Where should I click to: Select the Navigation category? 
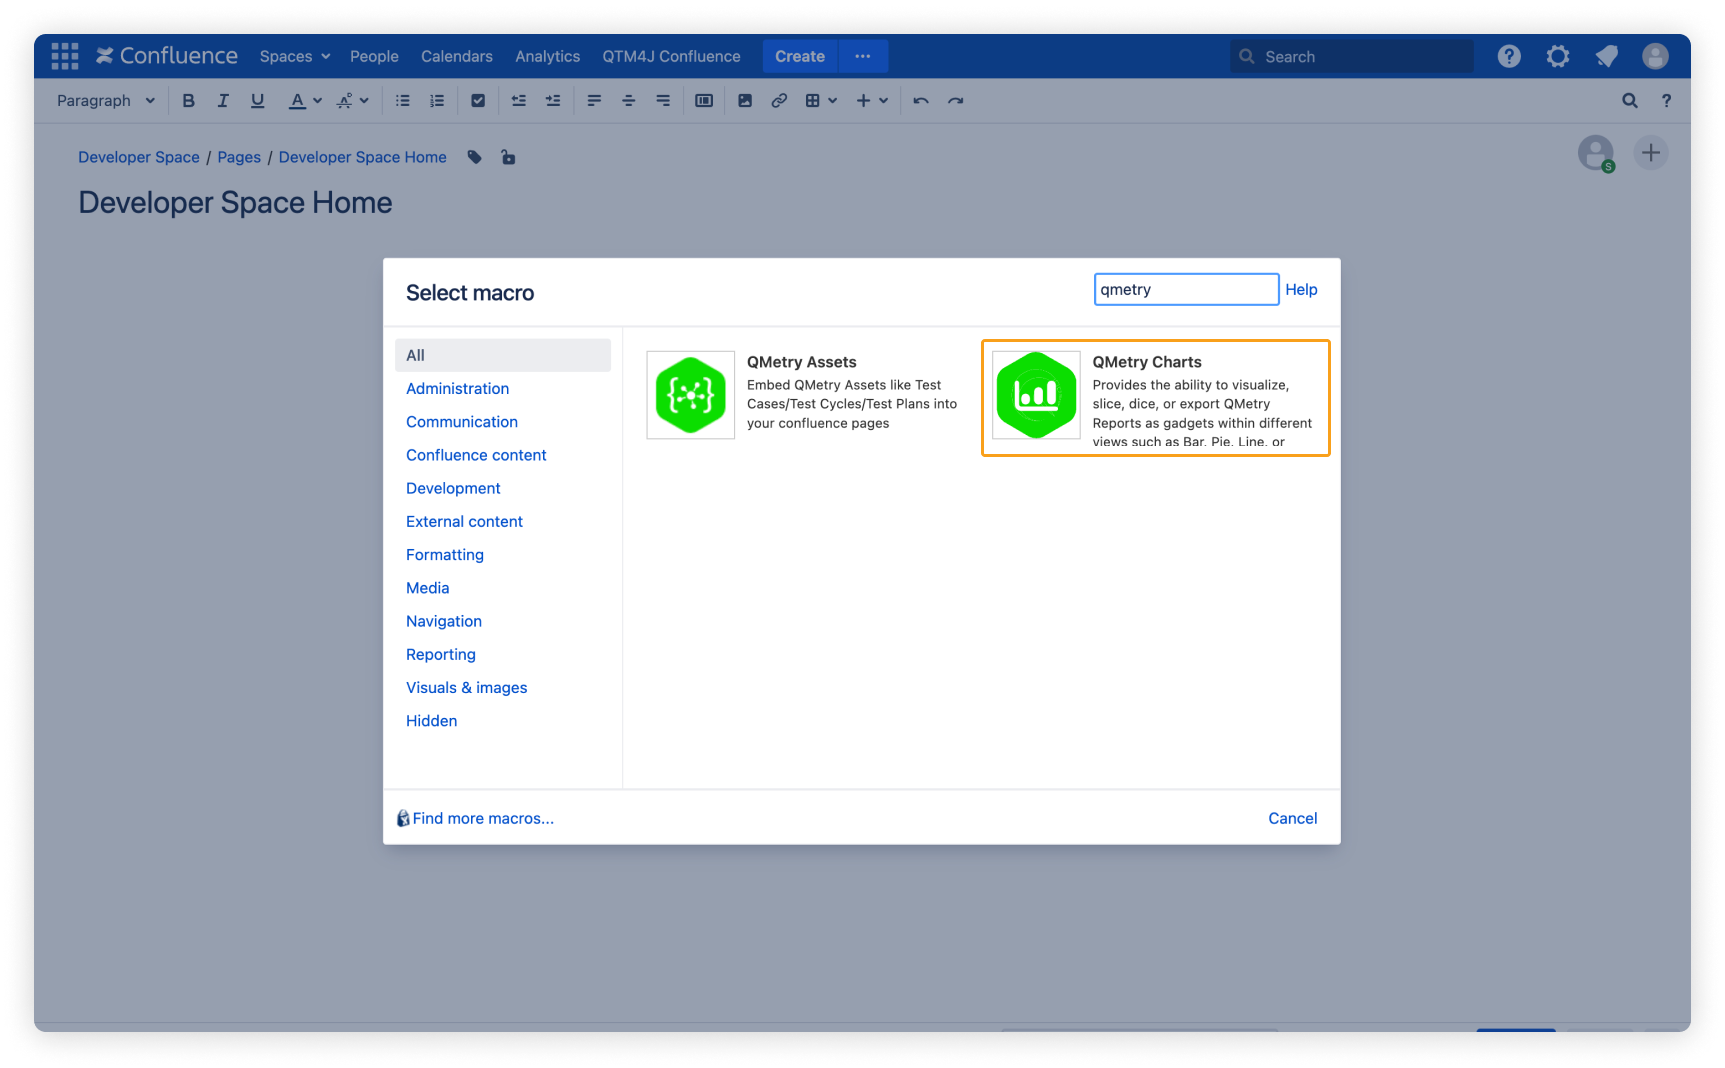444,621
